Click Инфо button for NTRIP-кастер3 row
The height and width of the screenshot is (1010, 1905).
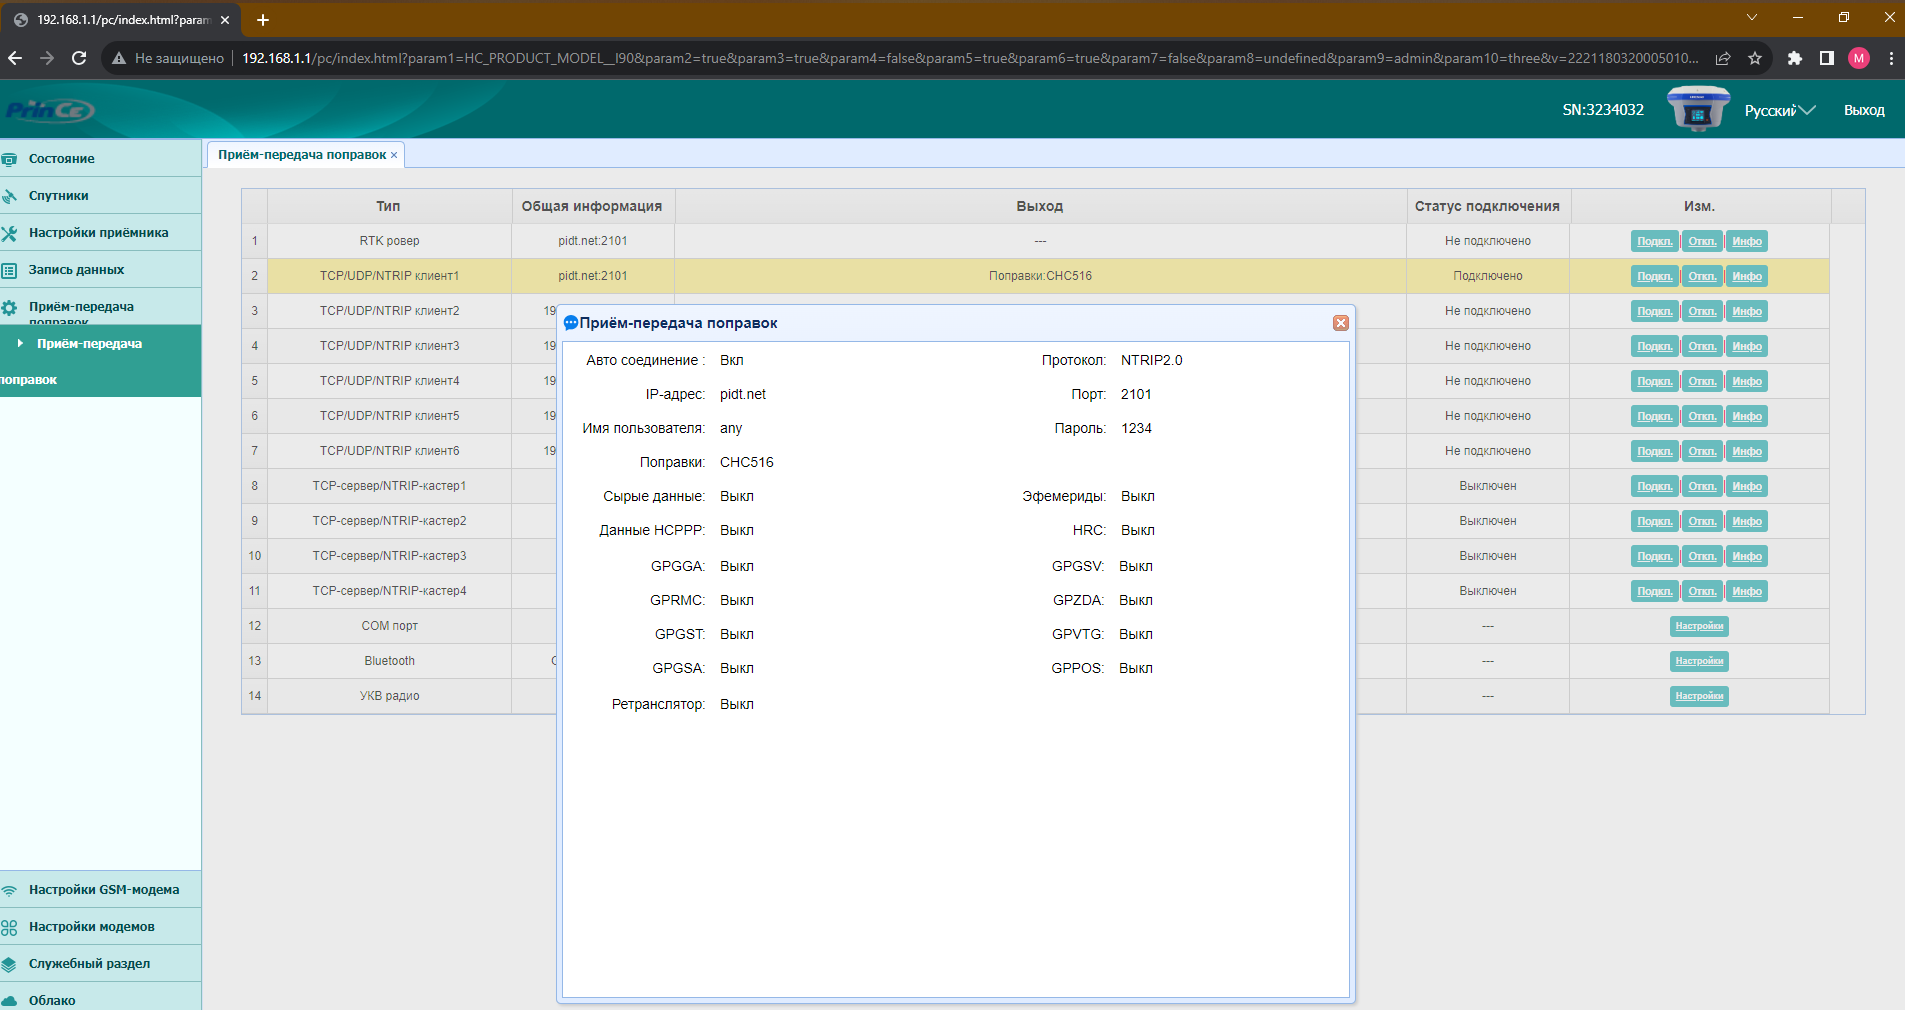point(1747,556)
